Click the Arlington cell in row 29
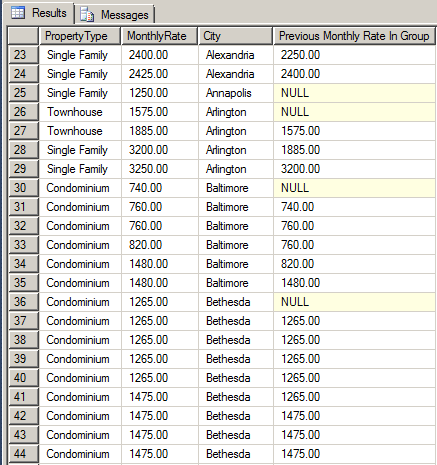This screenshot has width=437, height=465. click(x=236, y=169)
